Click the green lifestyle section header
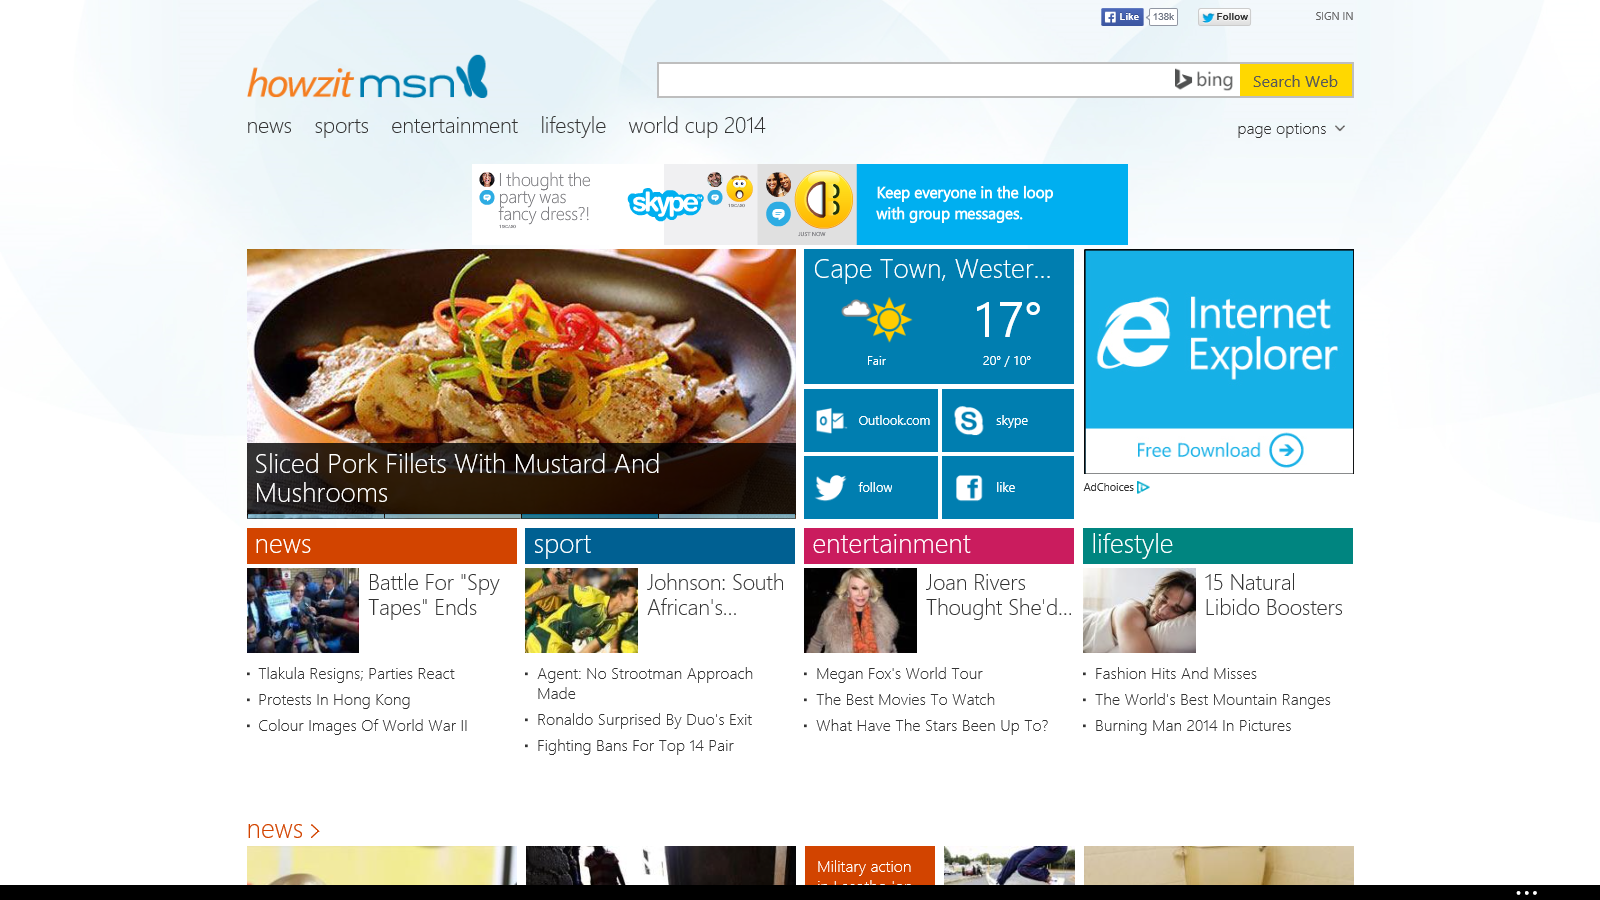 [1218, 545]
